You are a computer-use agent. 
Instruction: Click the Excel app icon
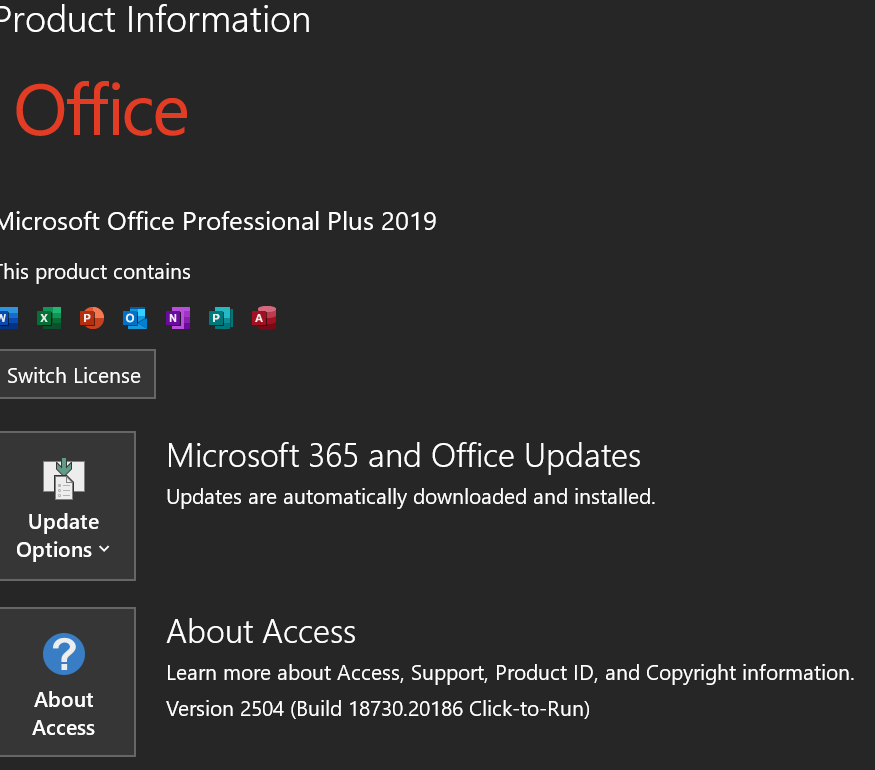click(x=48, y=318)
